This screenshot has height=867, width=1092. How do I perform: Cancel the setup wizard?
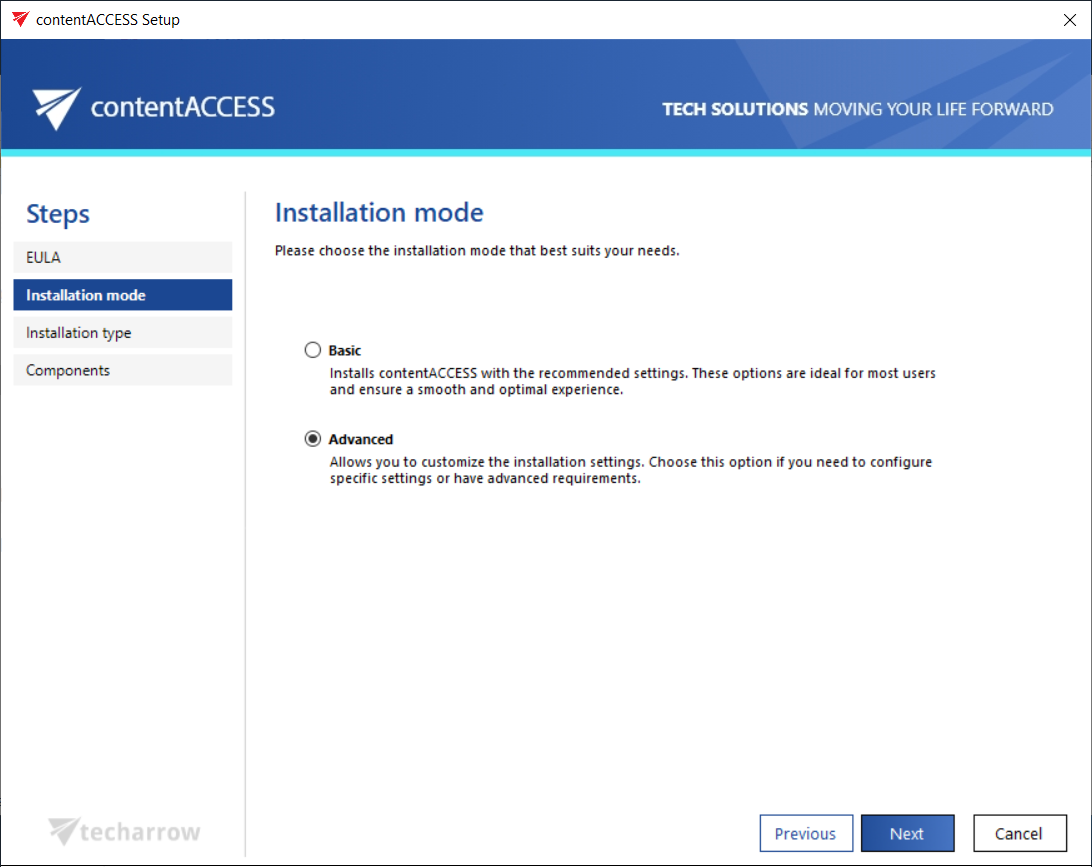coord(1018,834)
